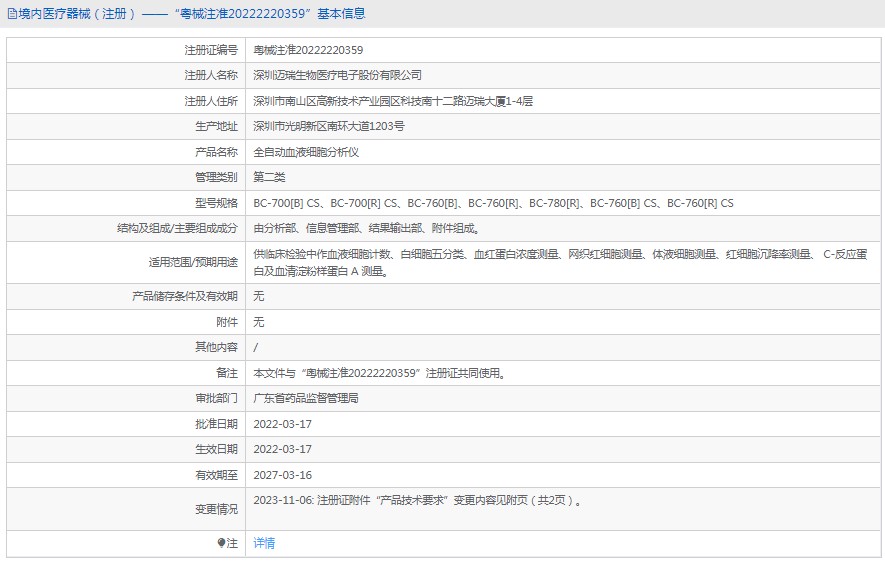This screenshot has height=564, width=885.
Task: Click the 注册证编号 label
Action: pos(211,50)
